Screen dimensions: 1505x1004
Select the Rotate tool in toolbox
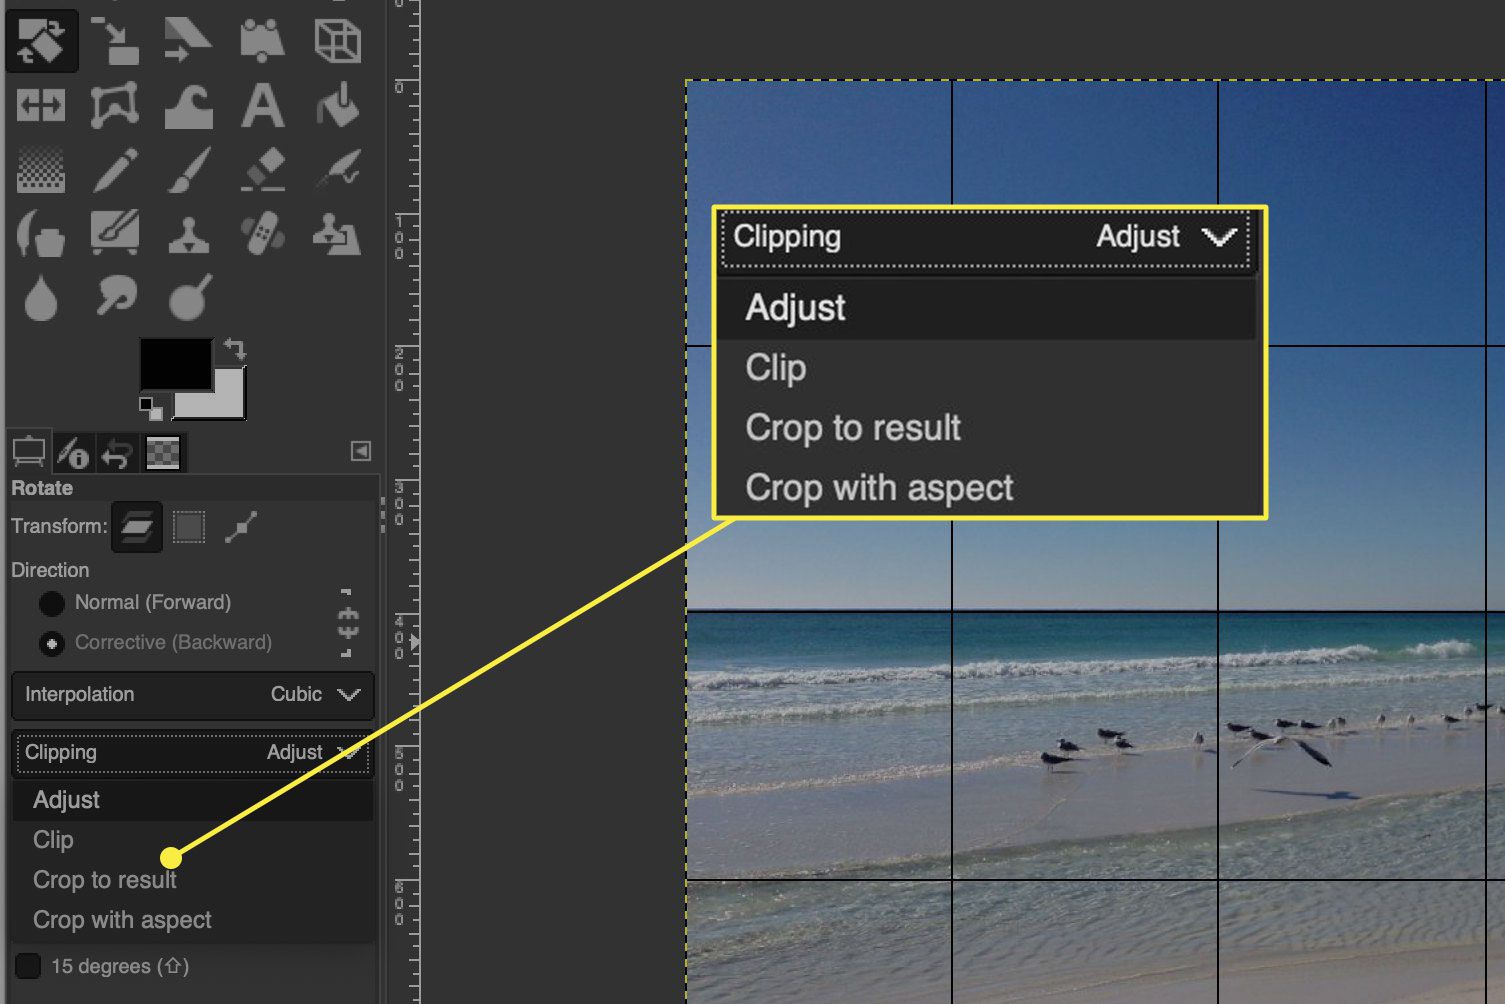coord(41,40)
